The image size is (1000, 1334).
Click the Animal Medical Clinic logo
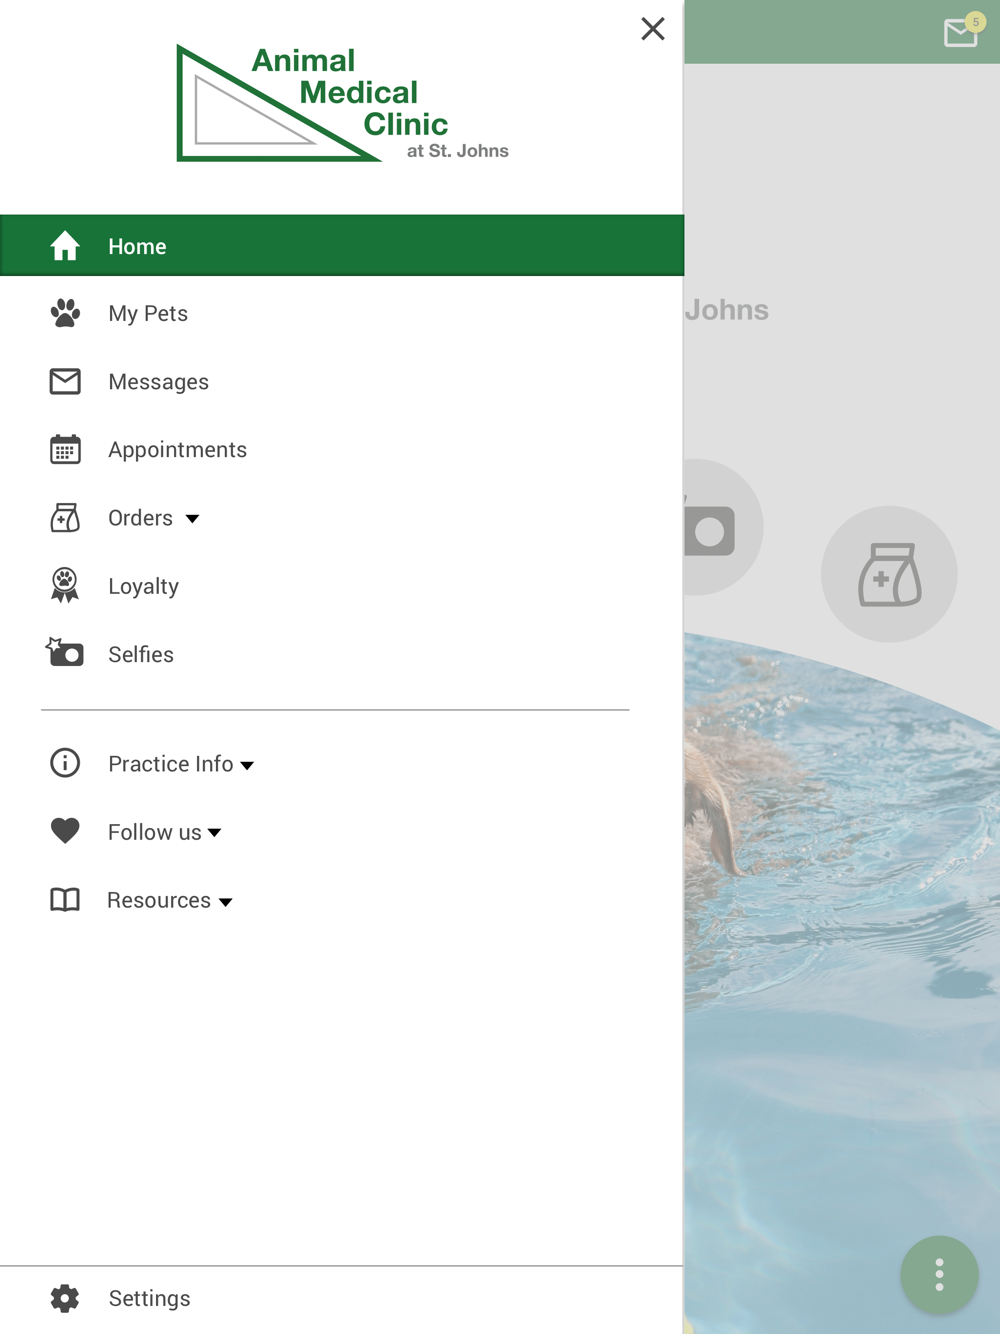342,103
